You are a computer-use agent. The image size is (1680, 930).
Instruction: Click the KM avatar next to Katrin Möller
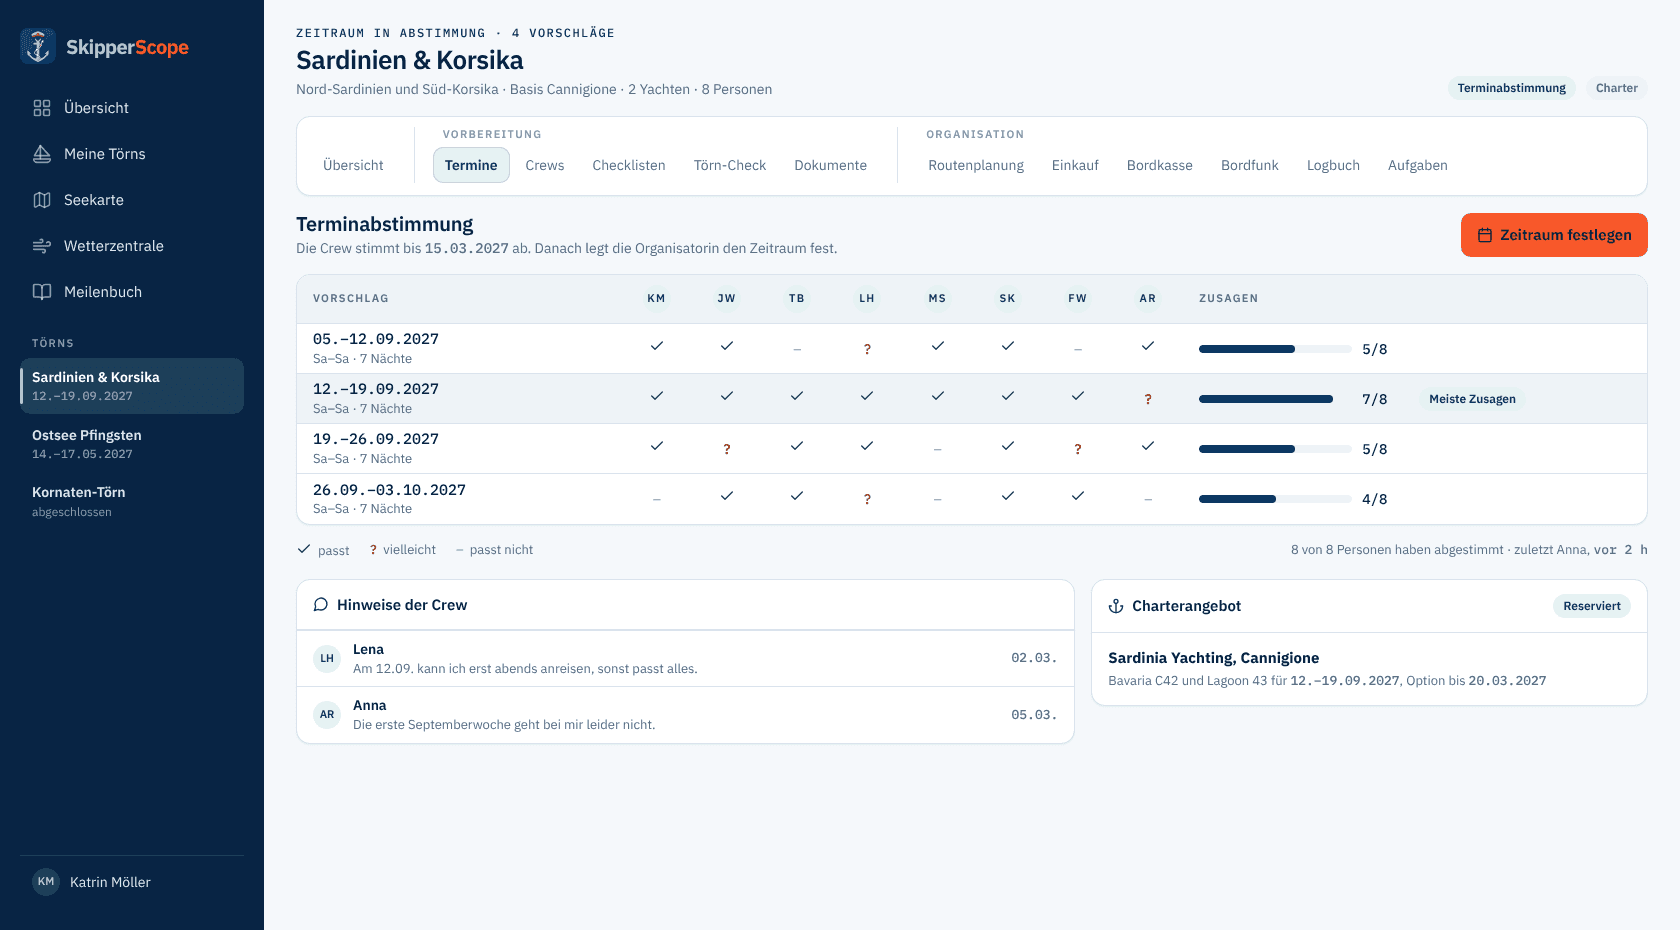[x=46, y=882]
